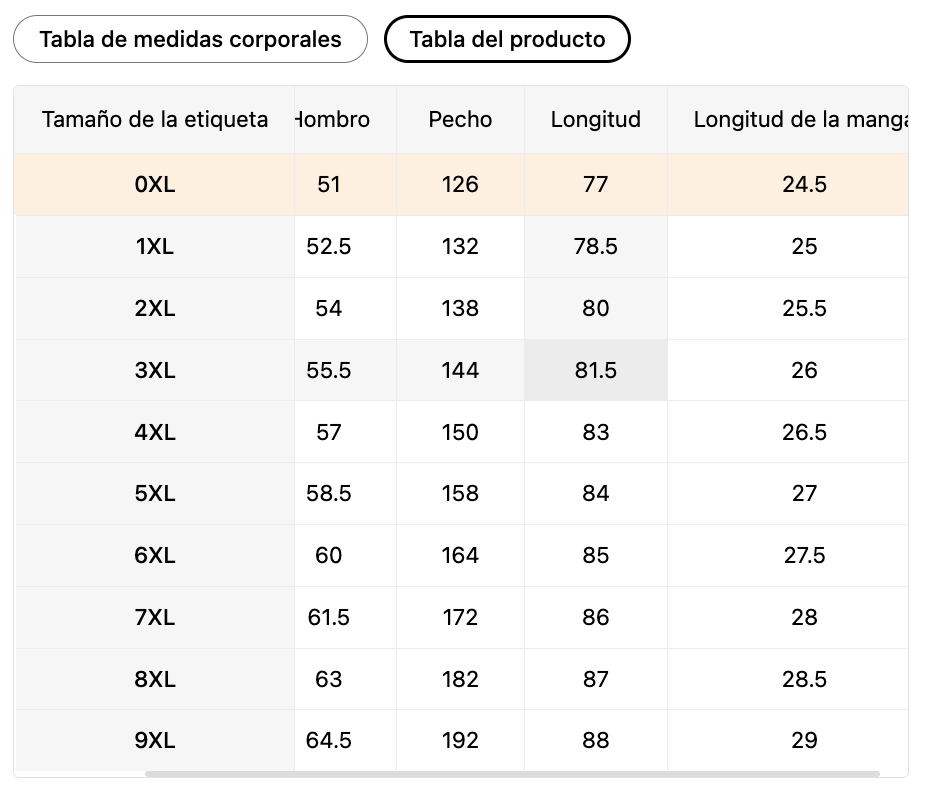
Task: Select the 4XL size row label
Action: 155,432
